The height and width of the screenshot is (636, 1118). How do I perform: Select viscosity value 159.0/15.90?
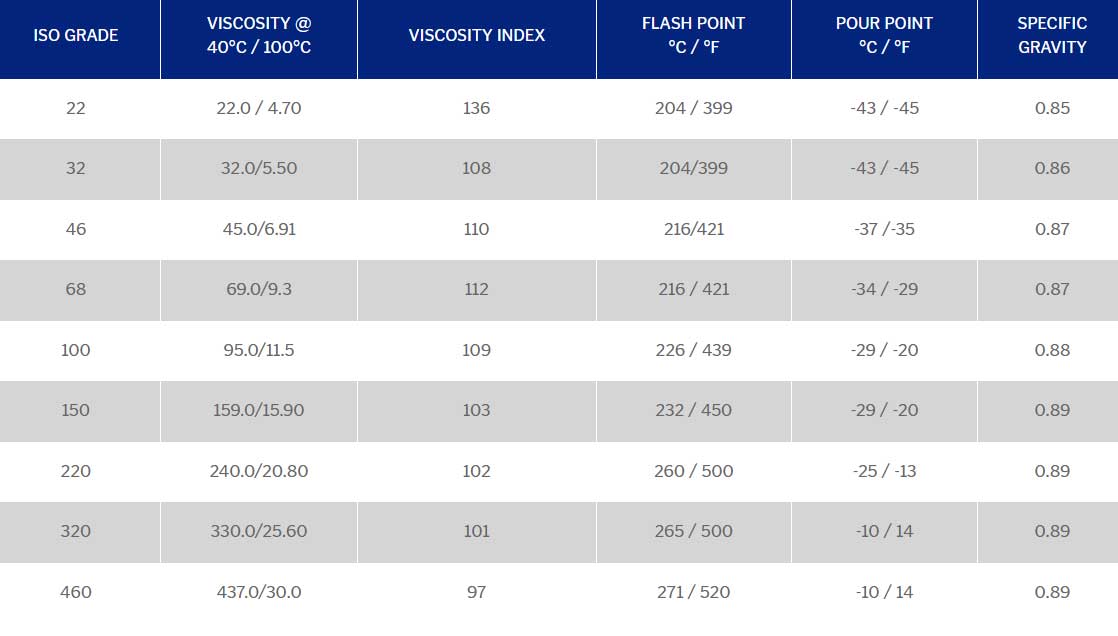[259, 410]
